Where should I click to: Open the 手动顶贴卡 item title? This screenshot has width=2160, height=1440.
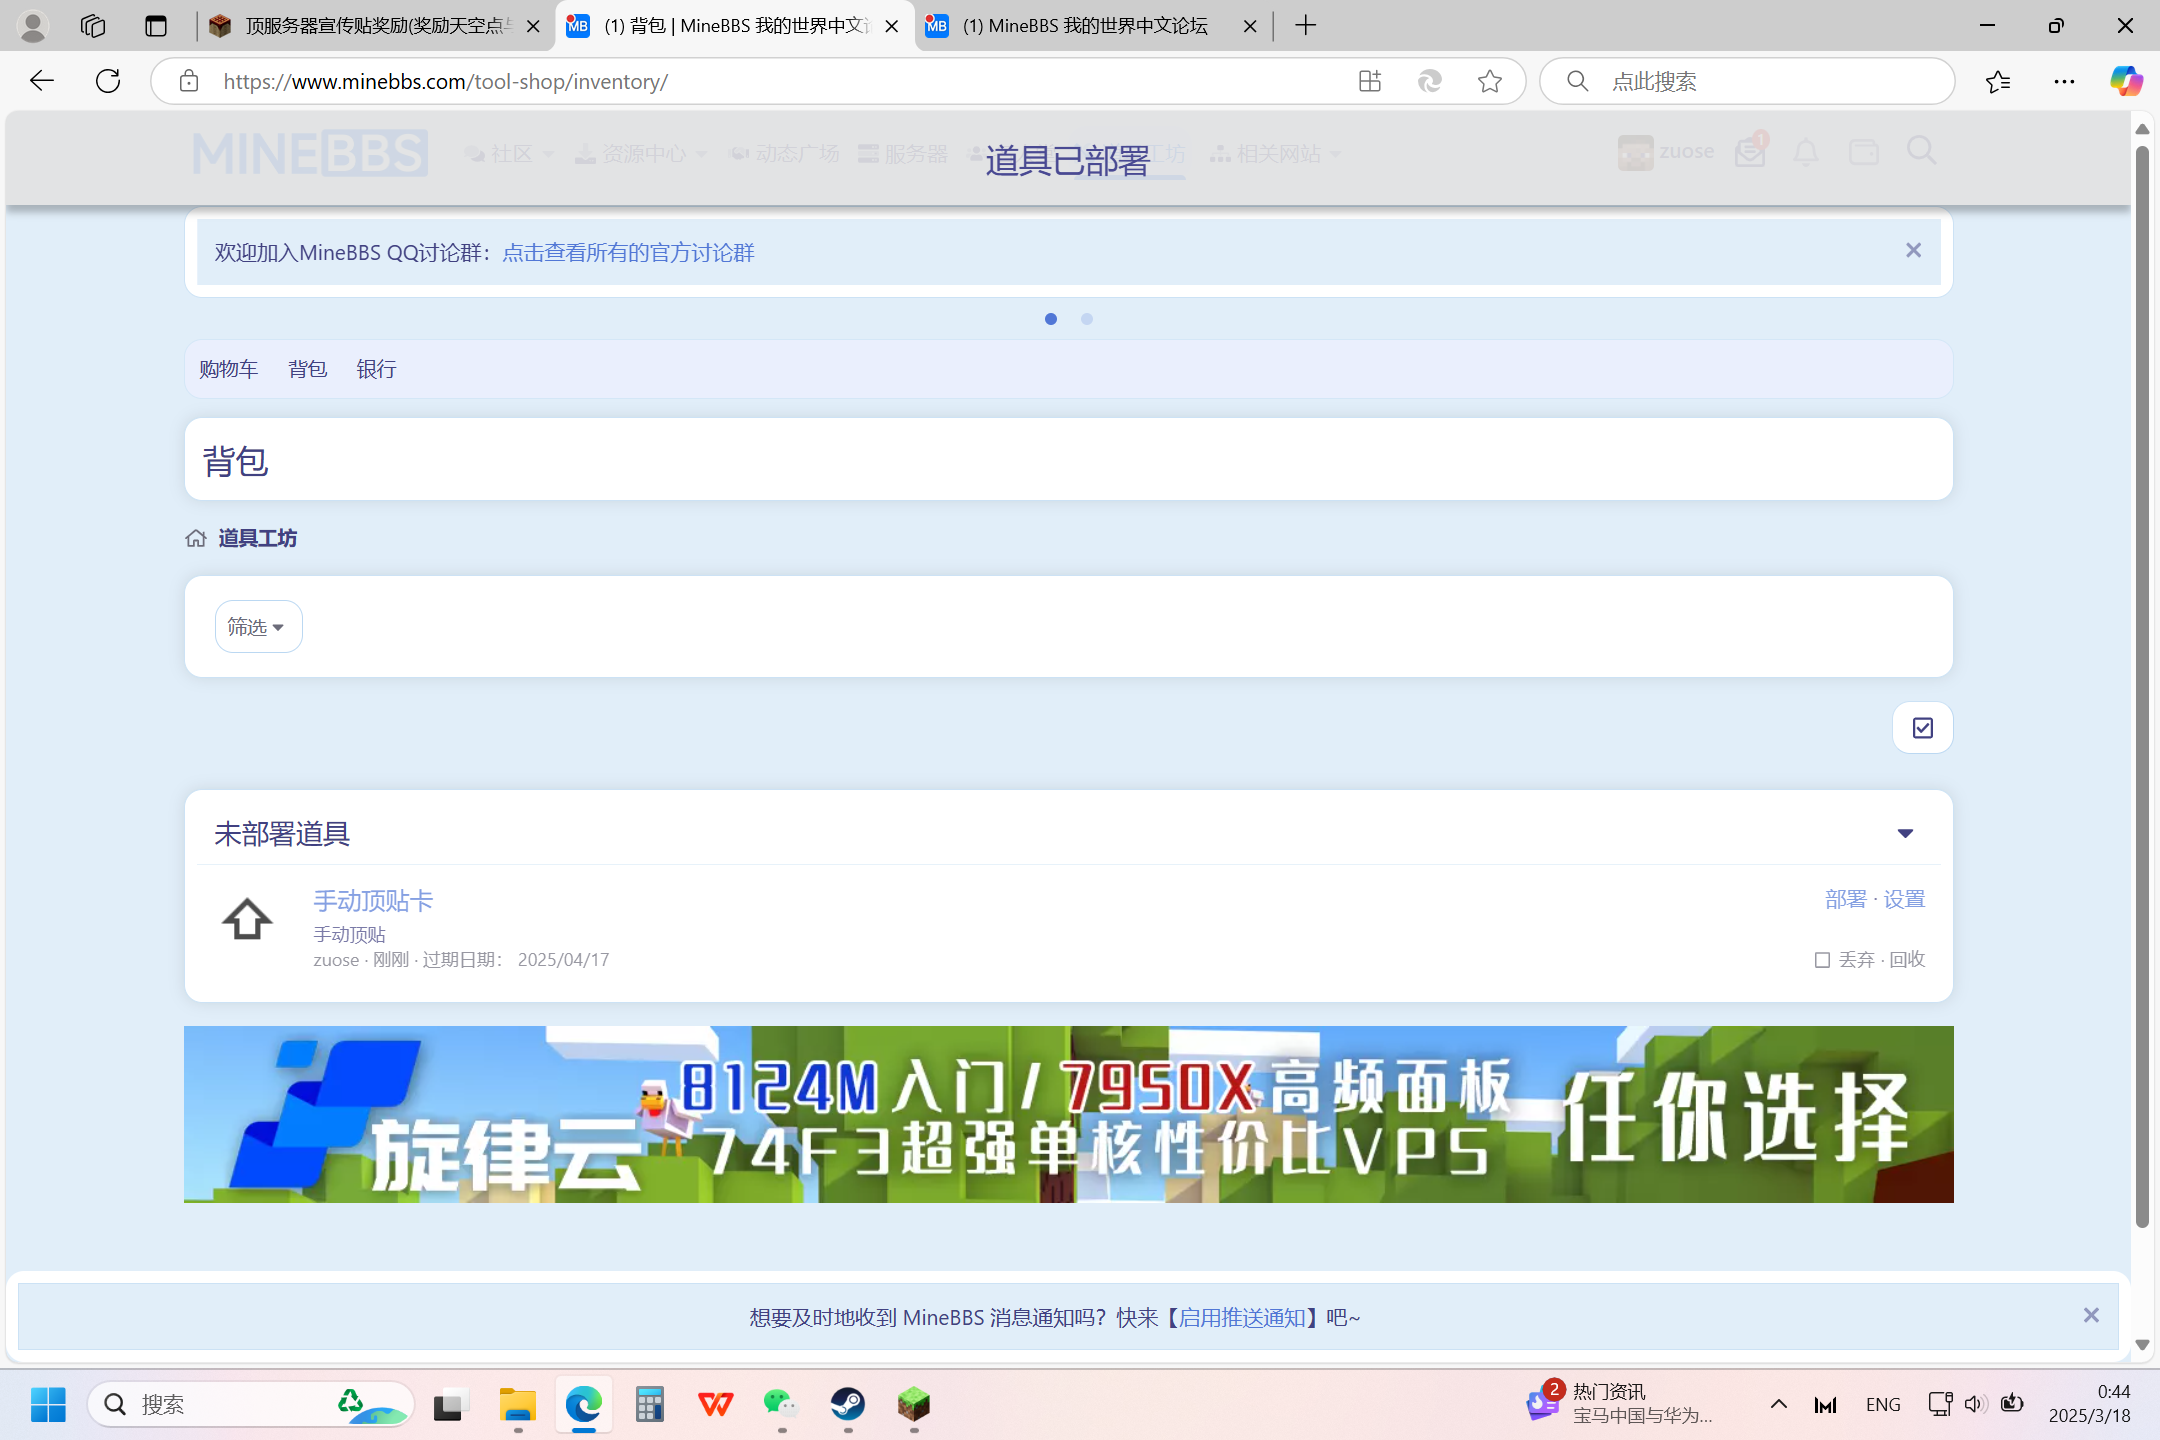click(x=373, y=901)
